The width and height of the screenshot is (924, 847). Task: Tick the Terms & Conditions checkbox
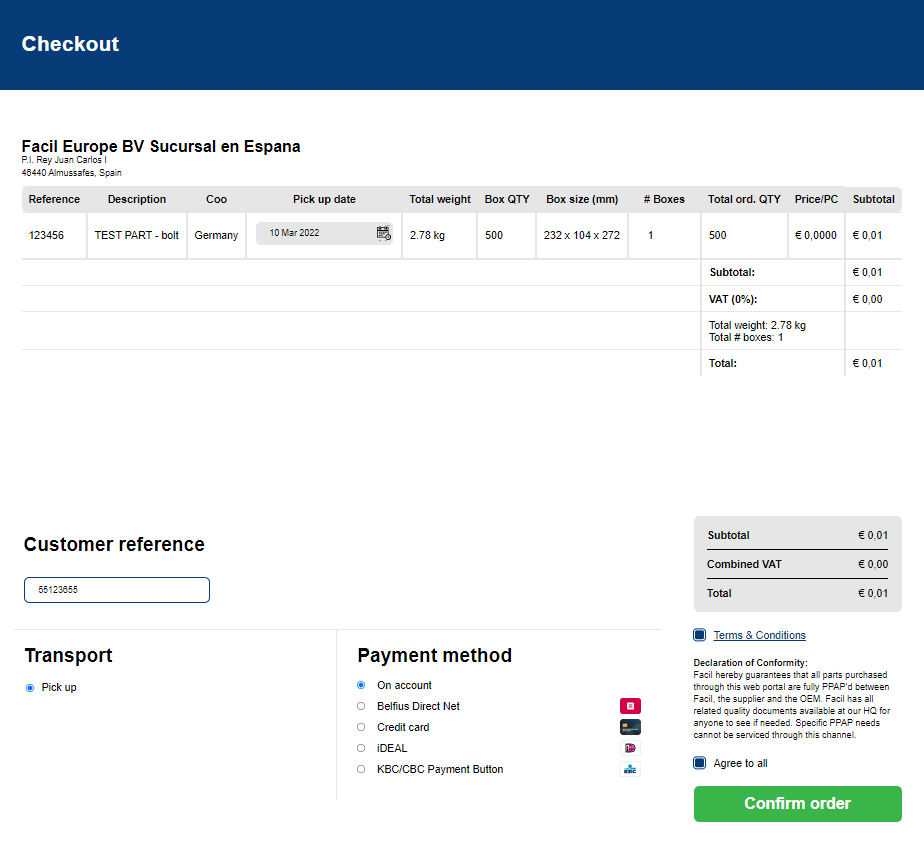(x=700, y=635)
